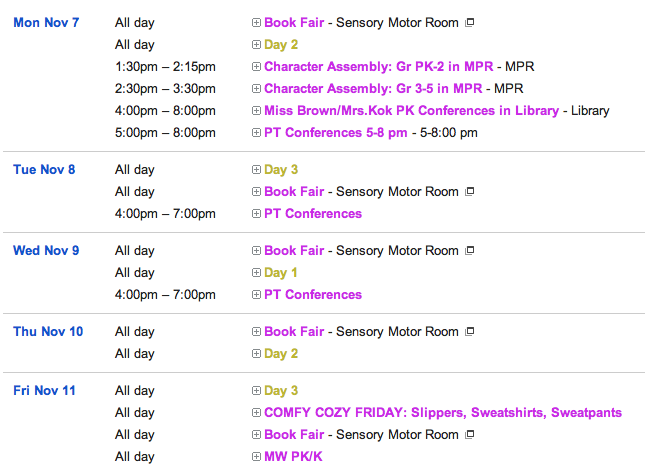Click the multi-day icon beside Monday's Book Fair

pyautogui.click(x=469, y=22)
